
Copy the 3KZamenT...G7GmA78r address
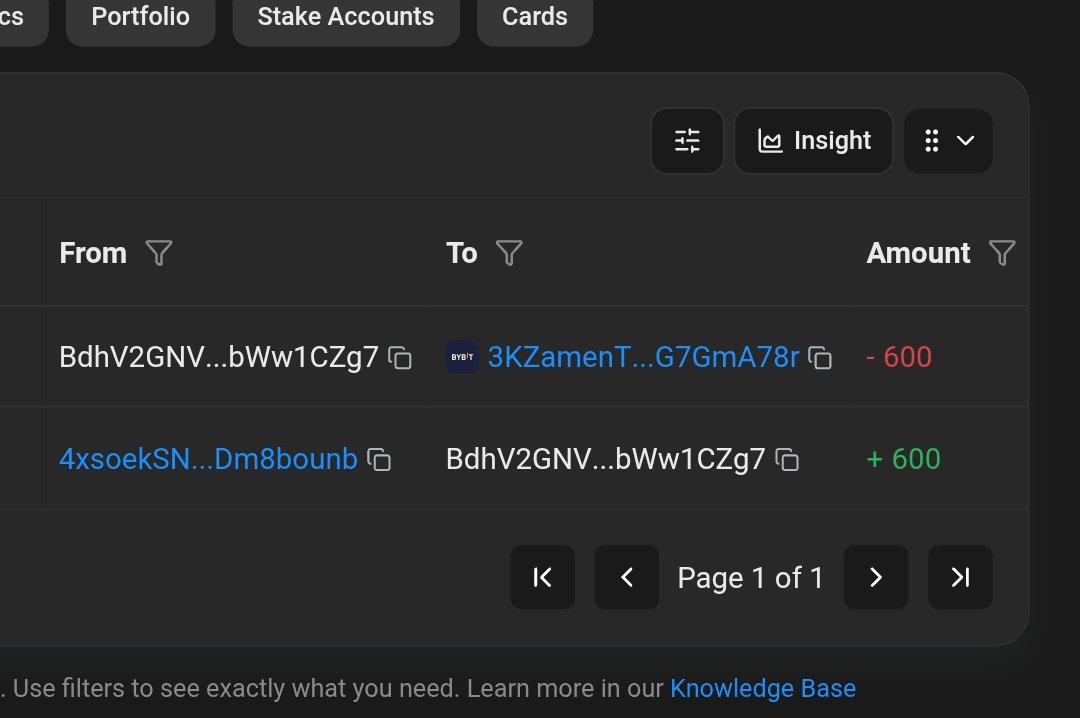tap(820, 358)
